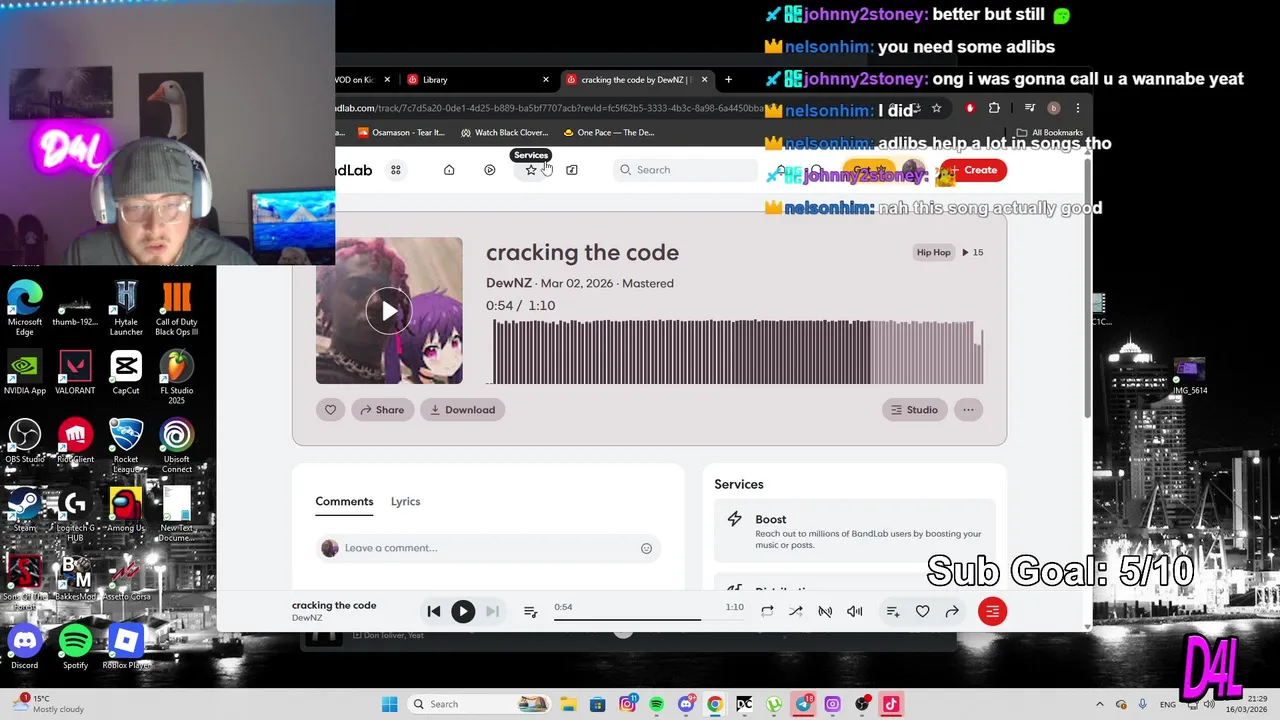
Task: Select the Hip Hop genre tag
Action: click(934, 252)
